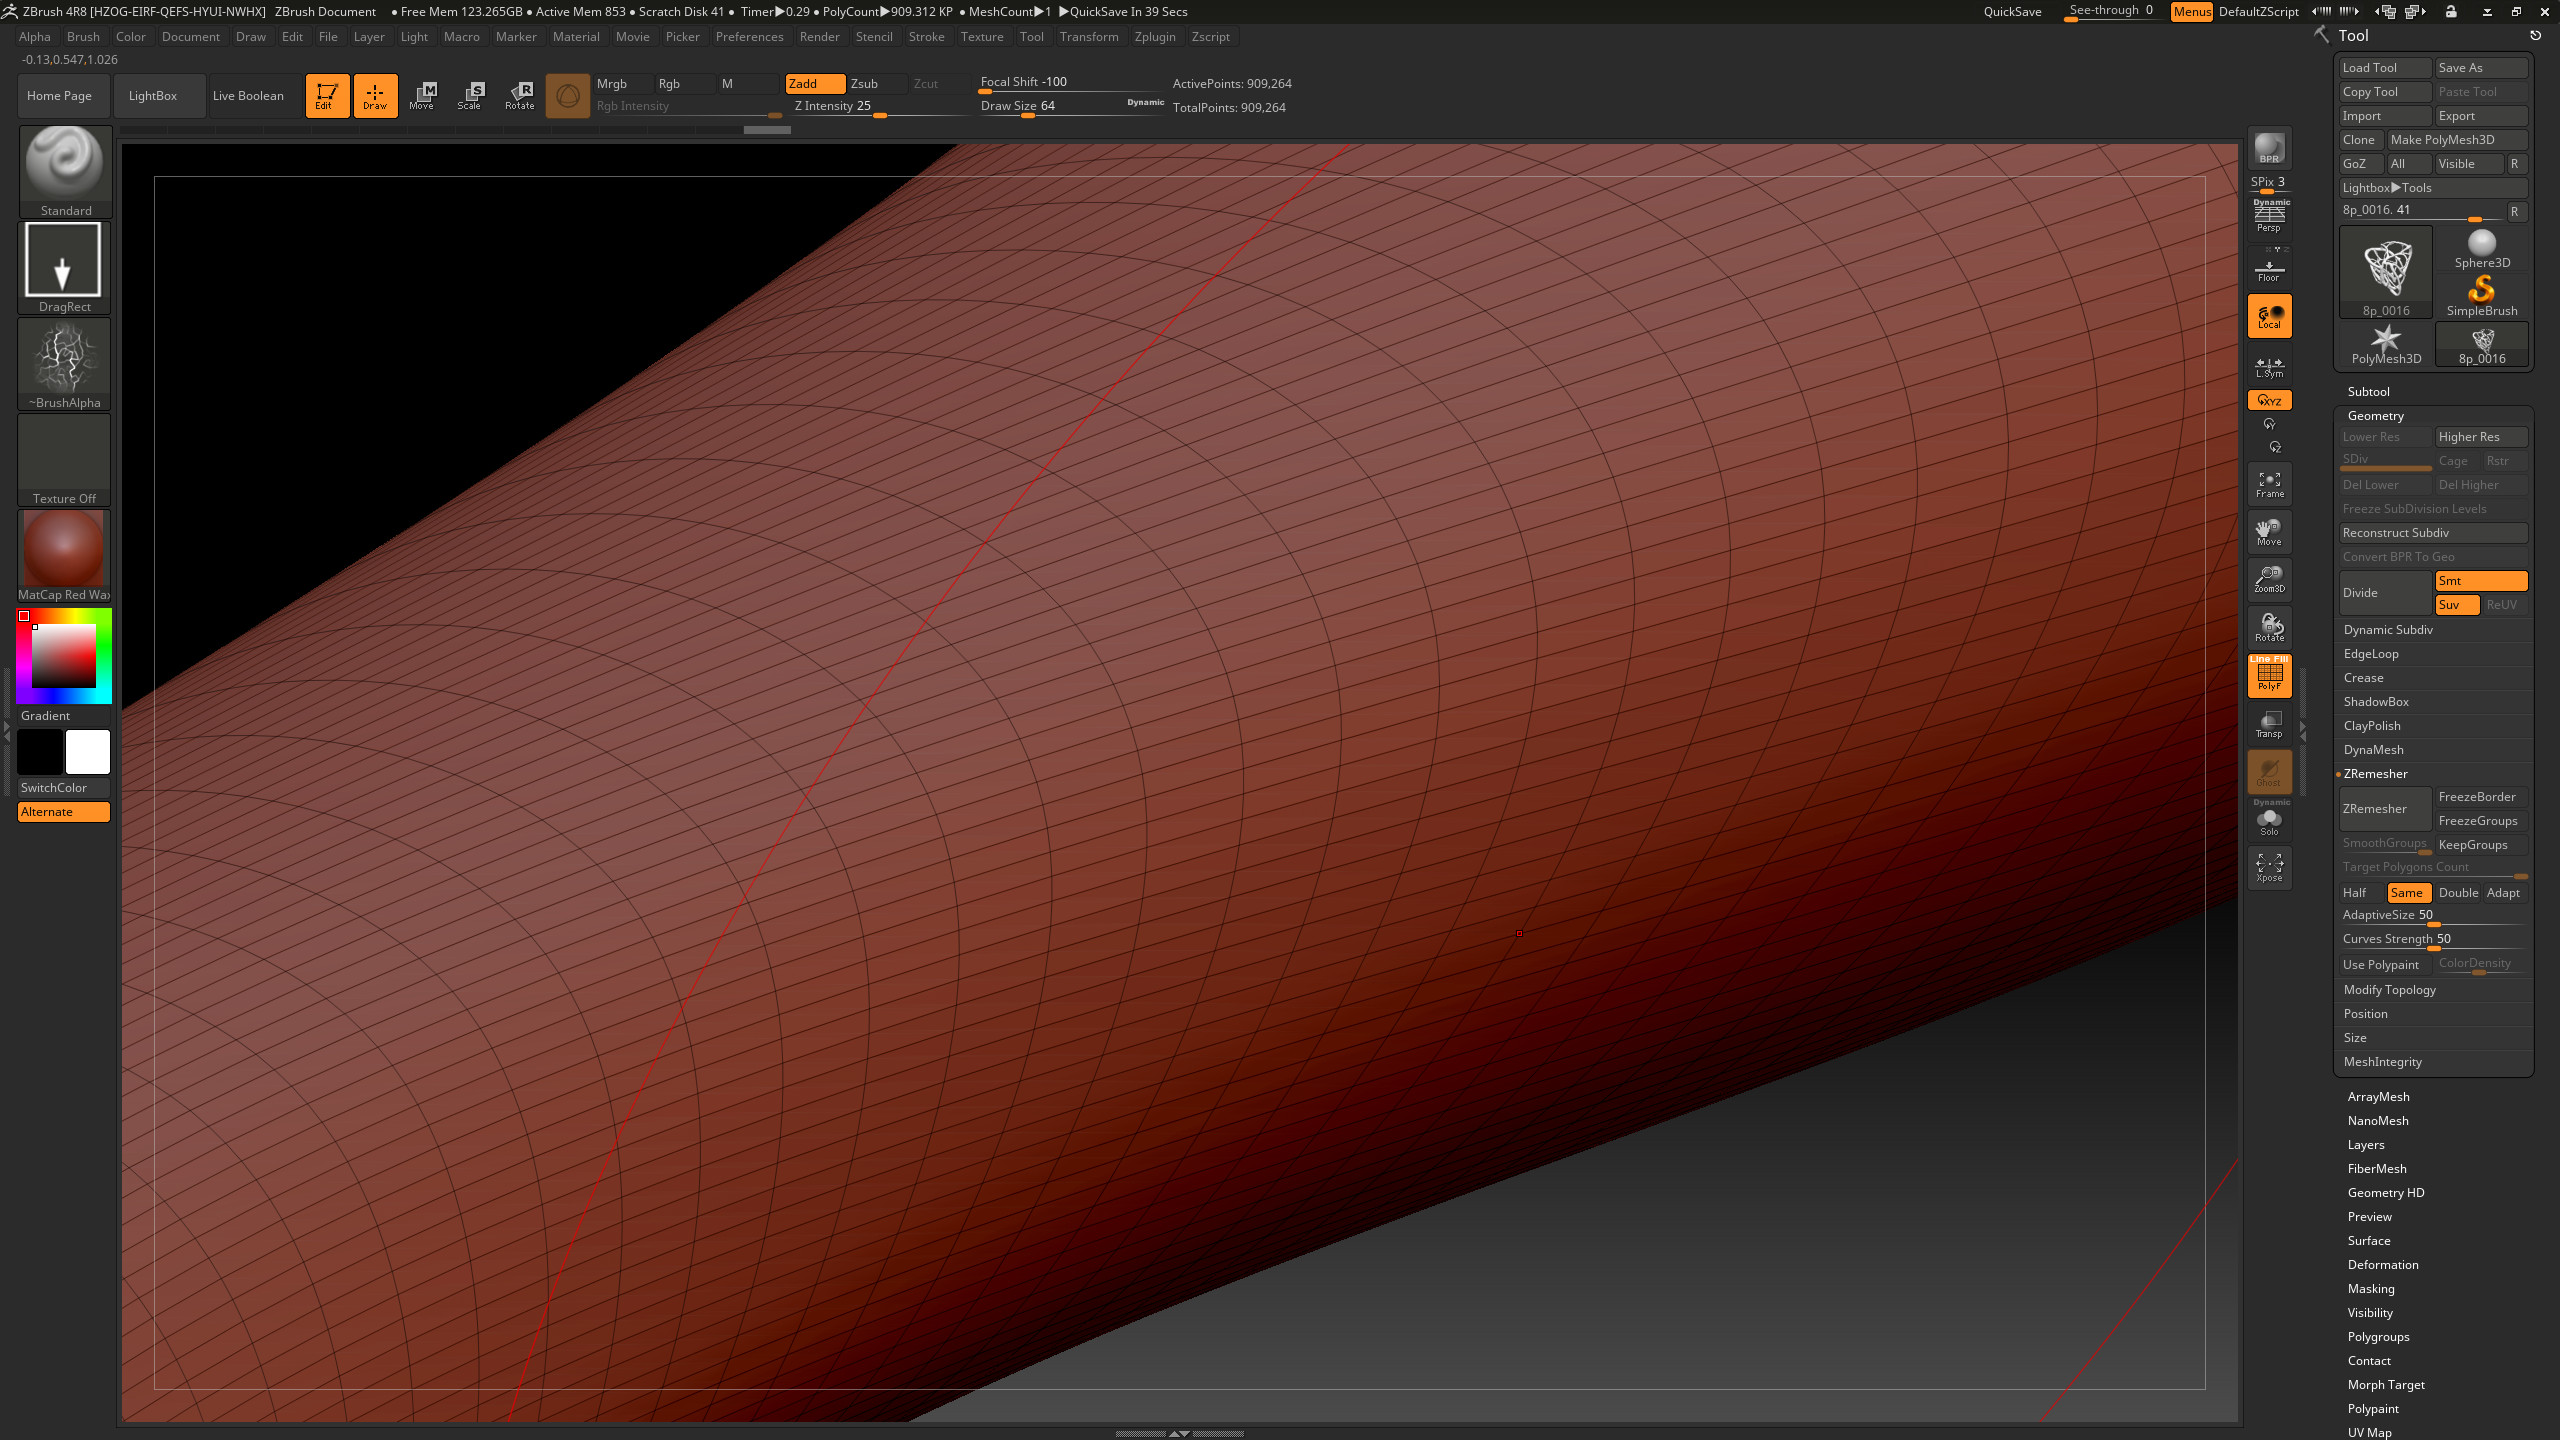
Task: Expand Dynamic Subdiv section
Action: [2388, 630]
